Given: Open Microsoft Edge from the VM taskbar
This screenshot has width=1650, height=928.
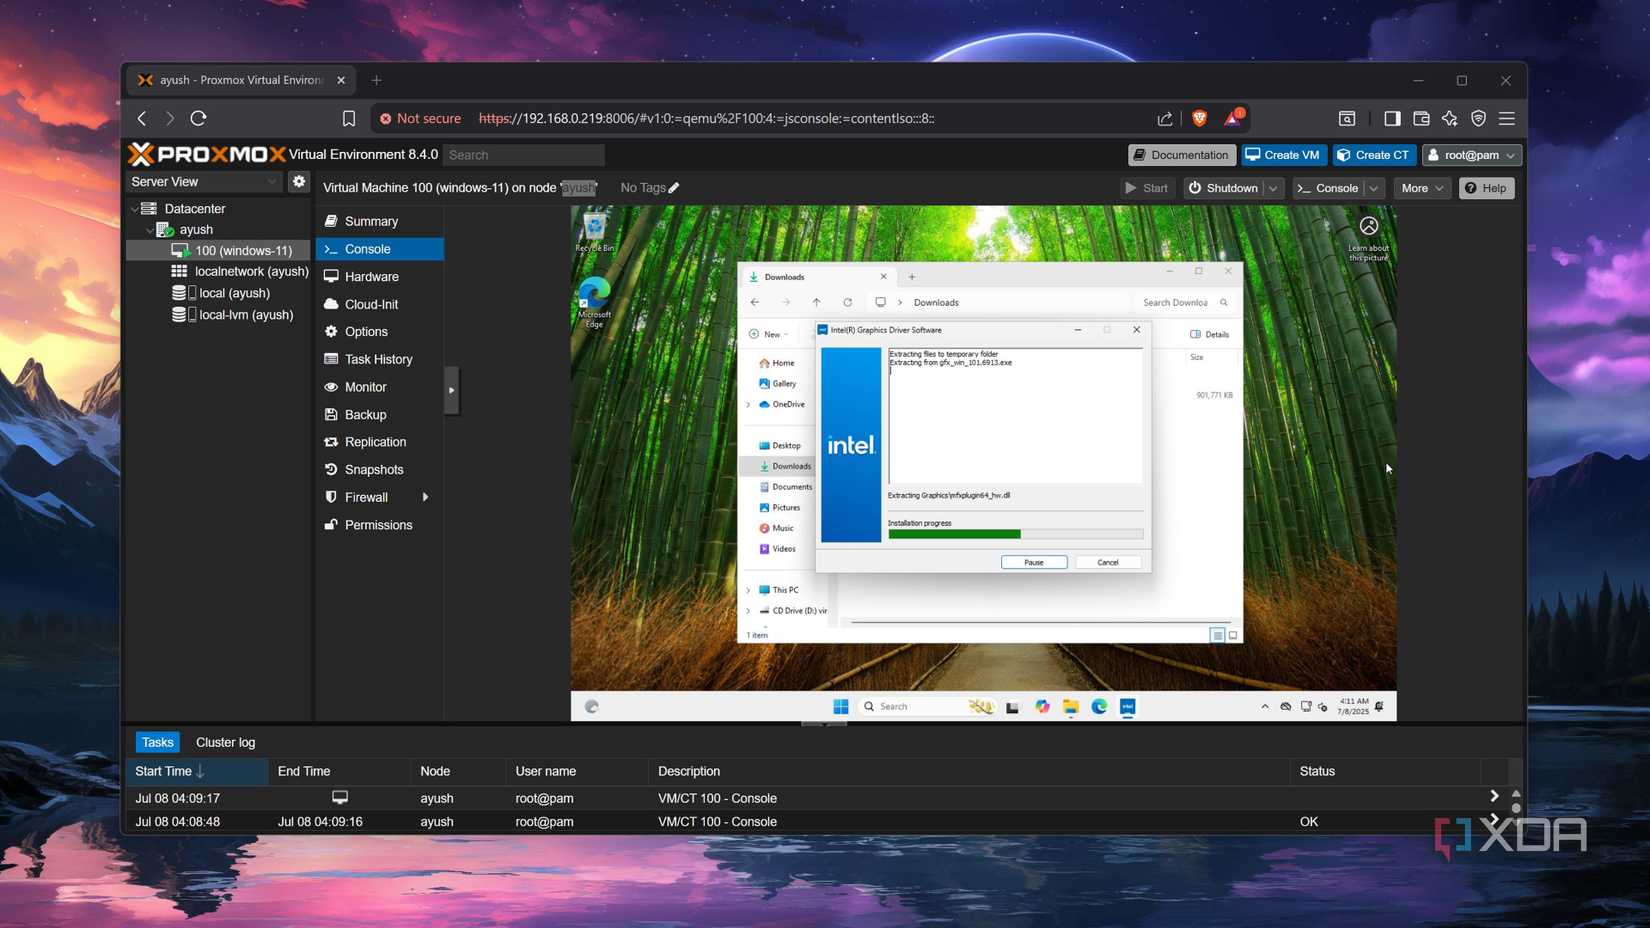Looking at the screenshot, I should [1099, 706].
